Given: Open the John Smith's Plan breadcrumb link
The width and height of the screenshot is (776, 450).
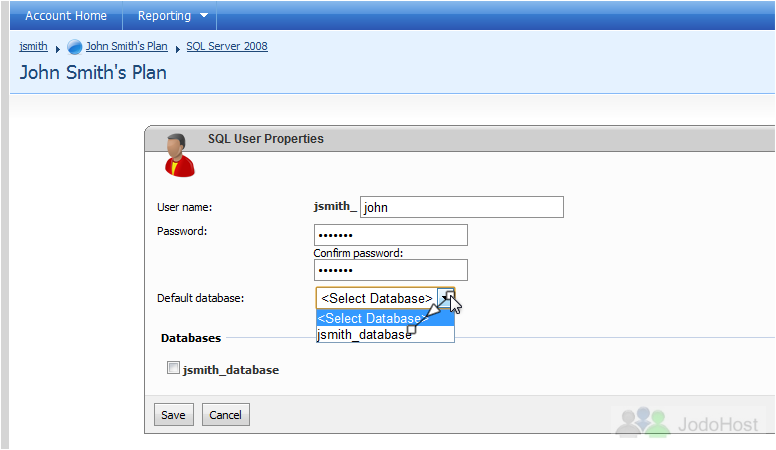Looking at the screenshot, I should coord(127,46).
